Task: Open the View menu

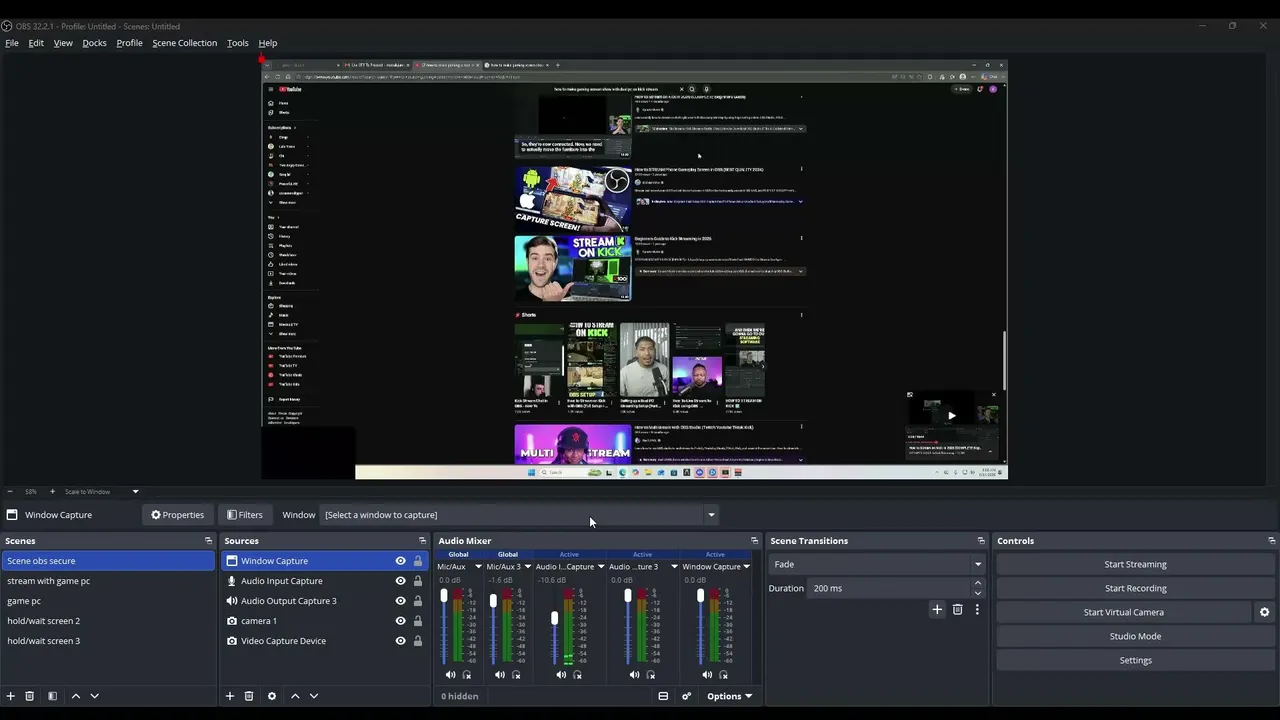Action: point(63,43)
